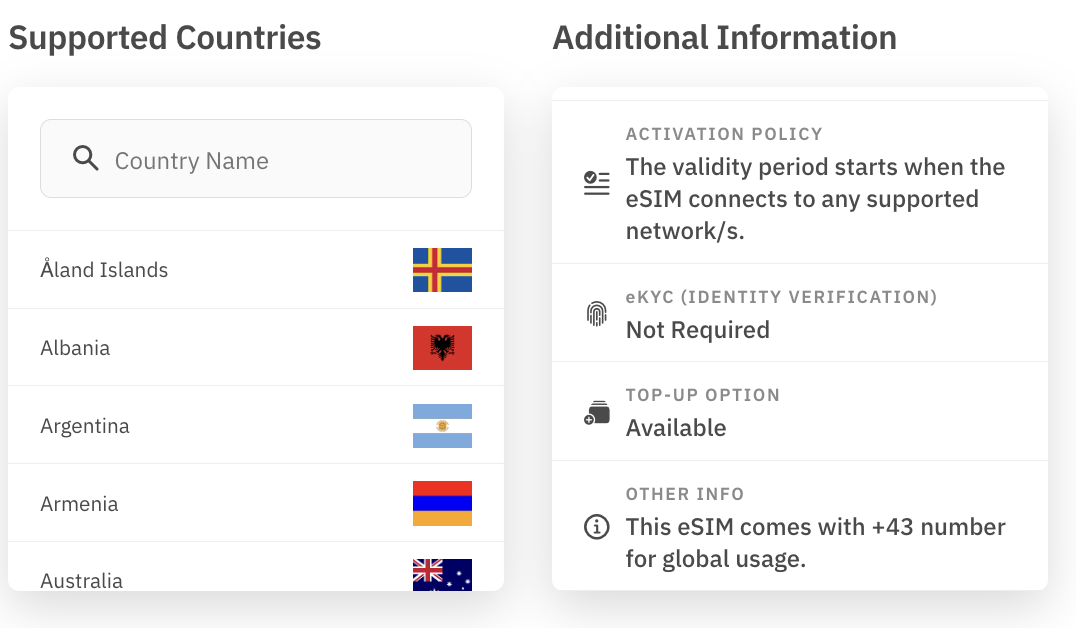Click the eKYC Not Required text
This screenshot has height=628, width=1076.
[x=698, y=329]
